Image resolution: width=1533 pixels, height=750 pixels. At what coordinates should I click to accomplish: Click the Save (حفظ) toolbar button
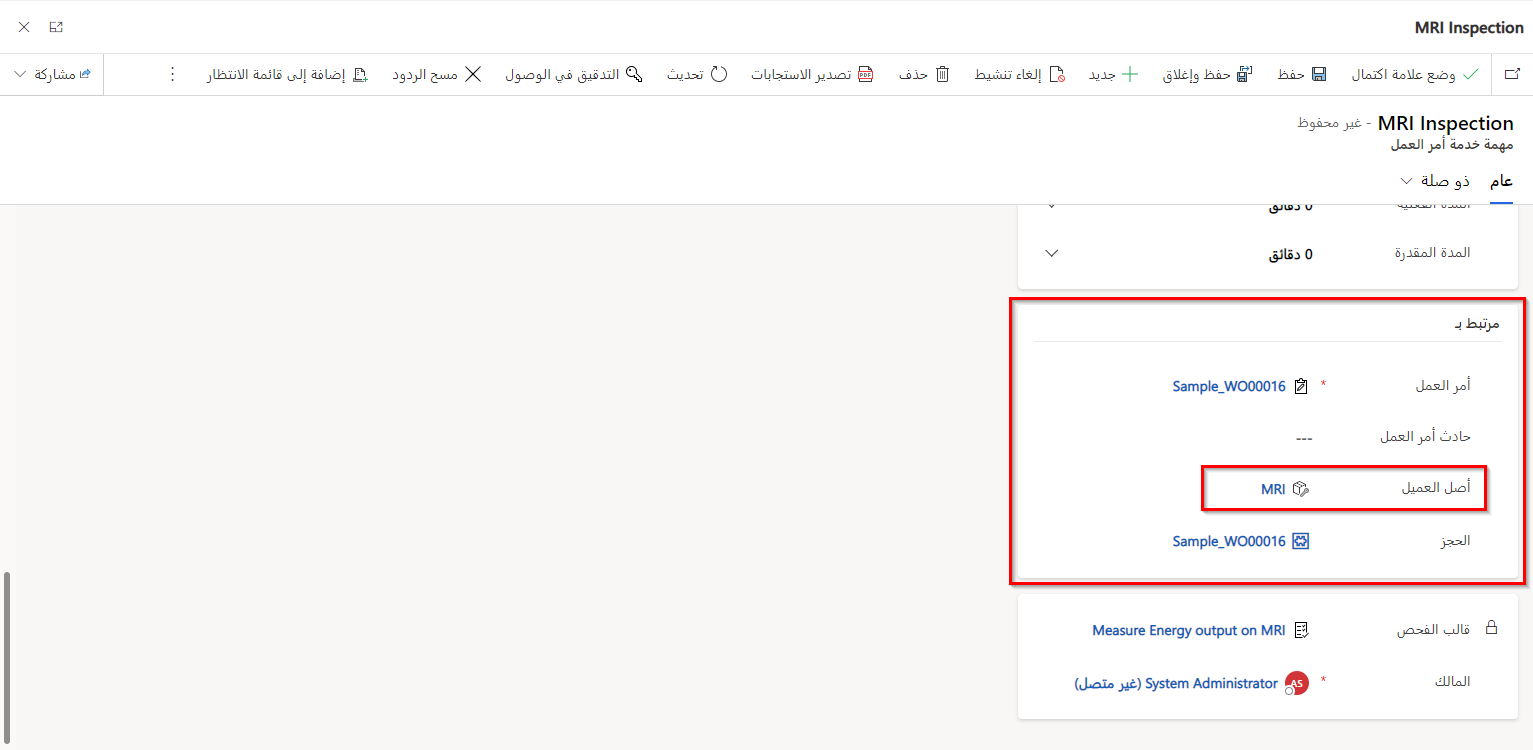pyautogui.click(x=1301, y=75)
